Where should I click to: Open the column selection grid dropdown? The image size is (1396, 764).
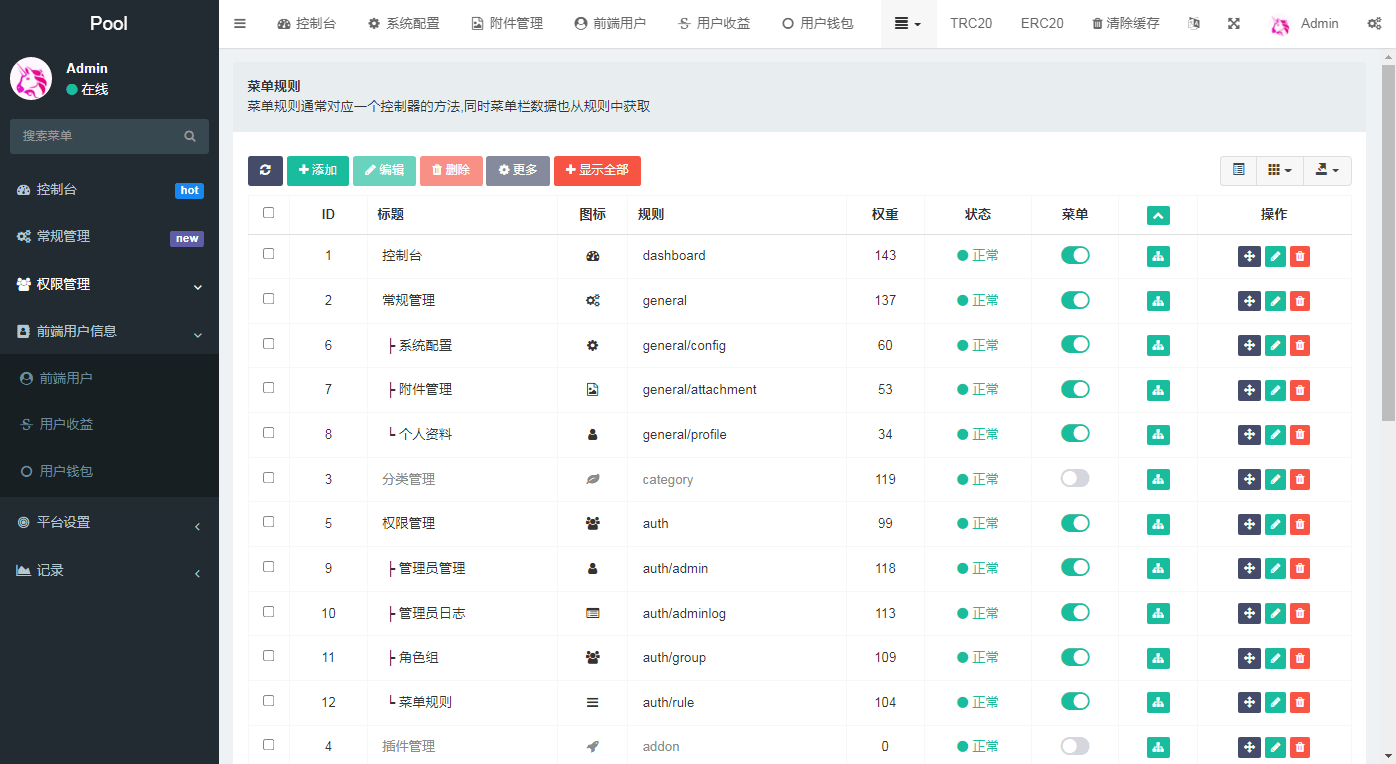pos(1279,170)
